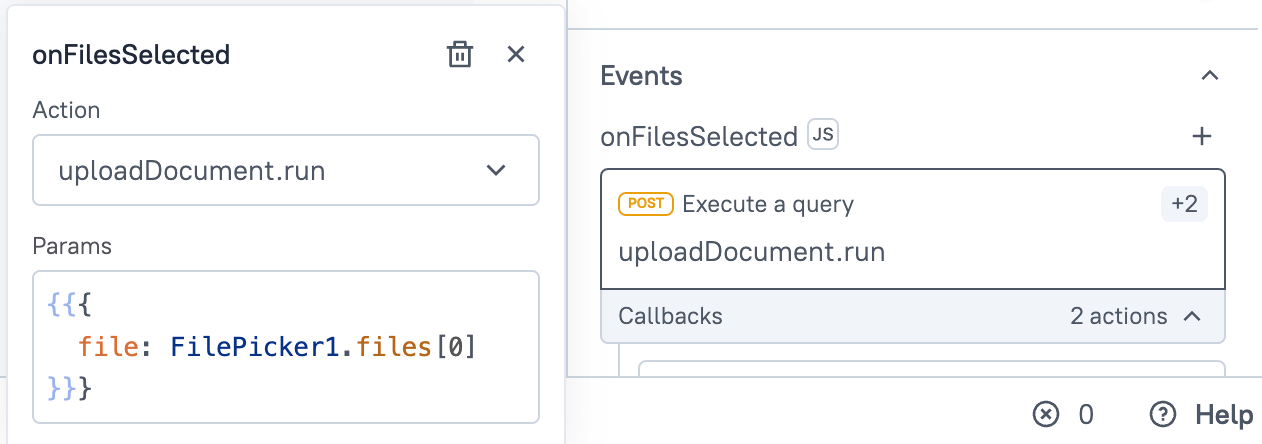Click the POST badge on the query
The width and height of the screenshot is (1262, 444).
tap(646, 204)
